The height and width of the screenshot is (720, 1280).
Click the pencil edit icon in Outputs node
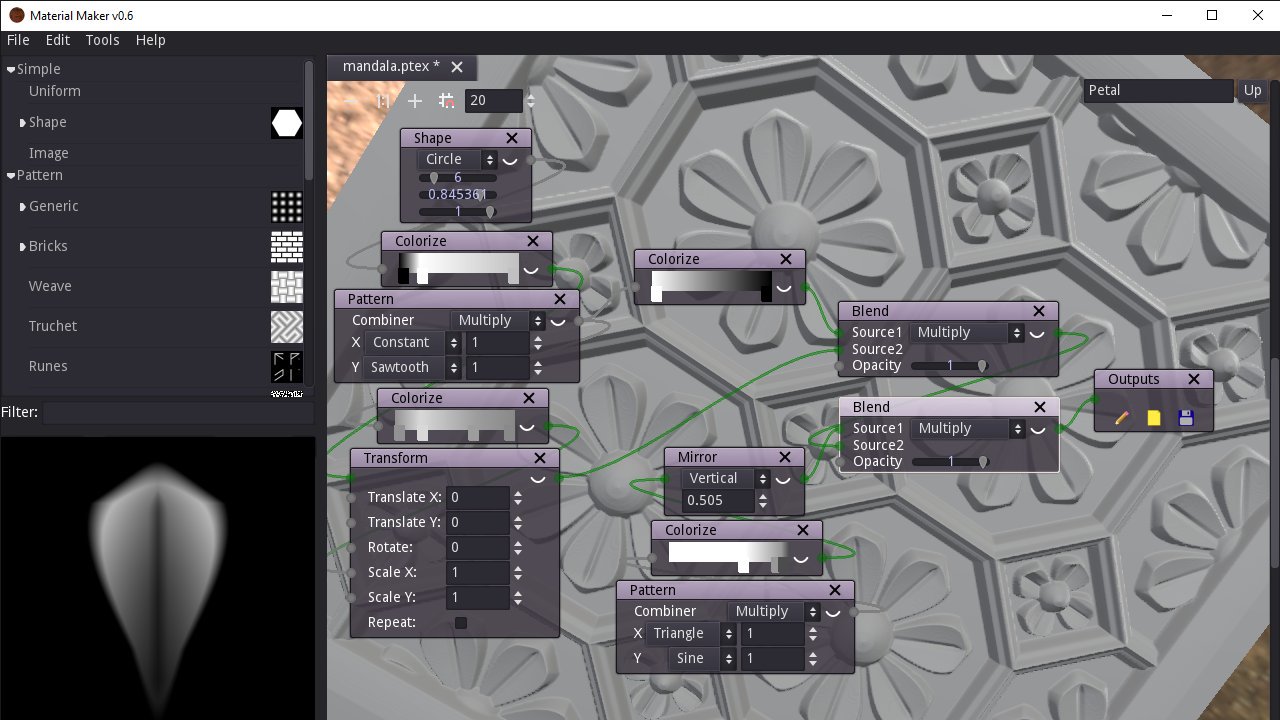(x=1120, y=418)
